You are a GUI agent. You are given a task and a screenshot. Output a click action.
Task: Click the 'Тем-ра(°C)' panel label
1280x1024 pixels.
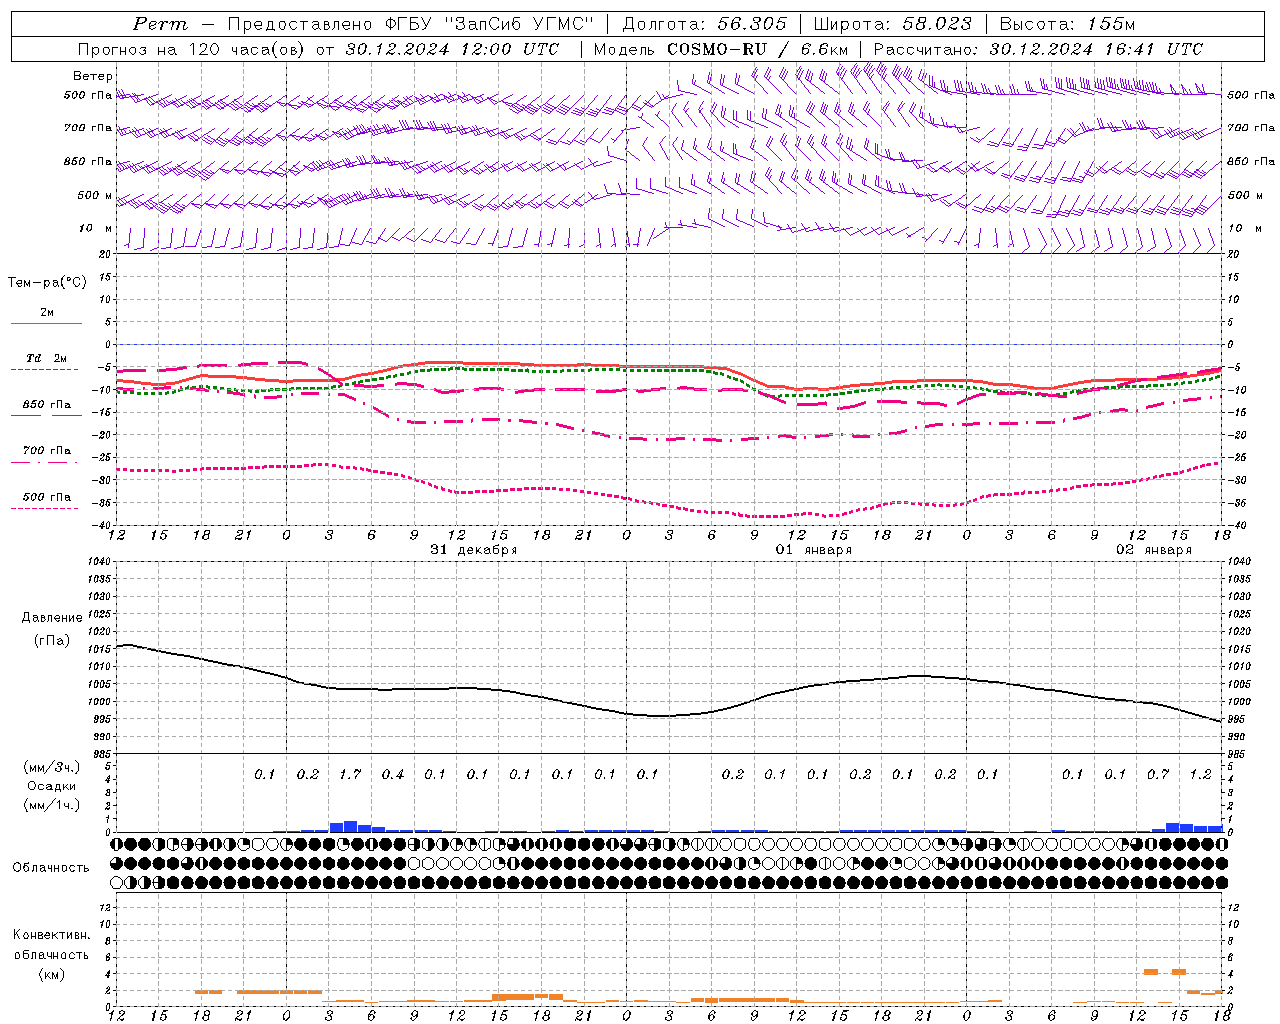click(47, 283)
